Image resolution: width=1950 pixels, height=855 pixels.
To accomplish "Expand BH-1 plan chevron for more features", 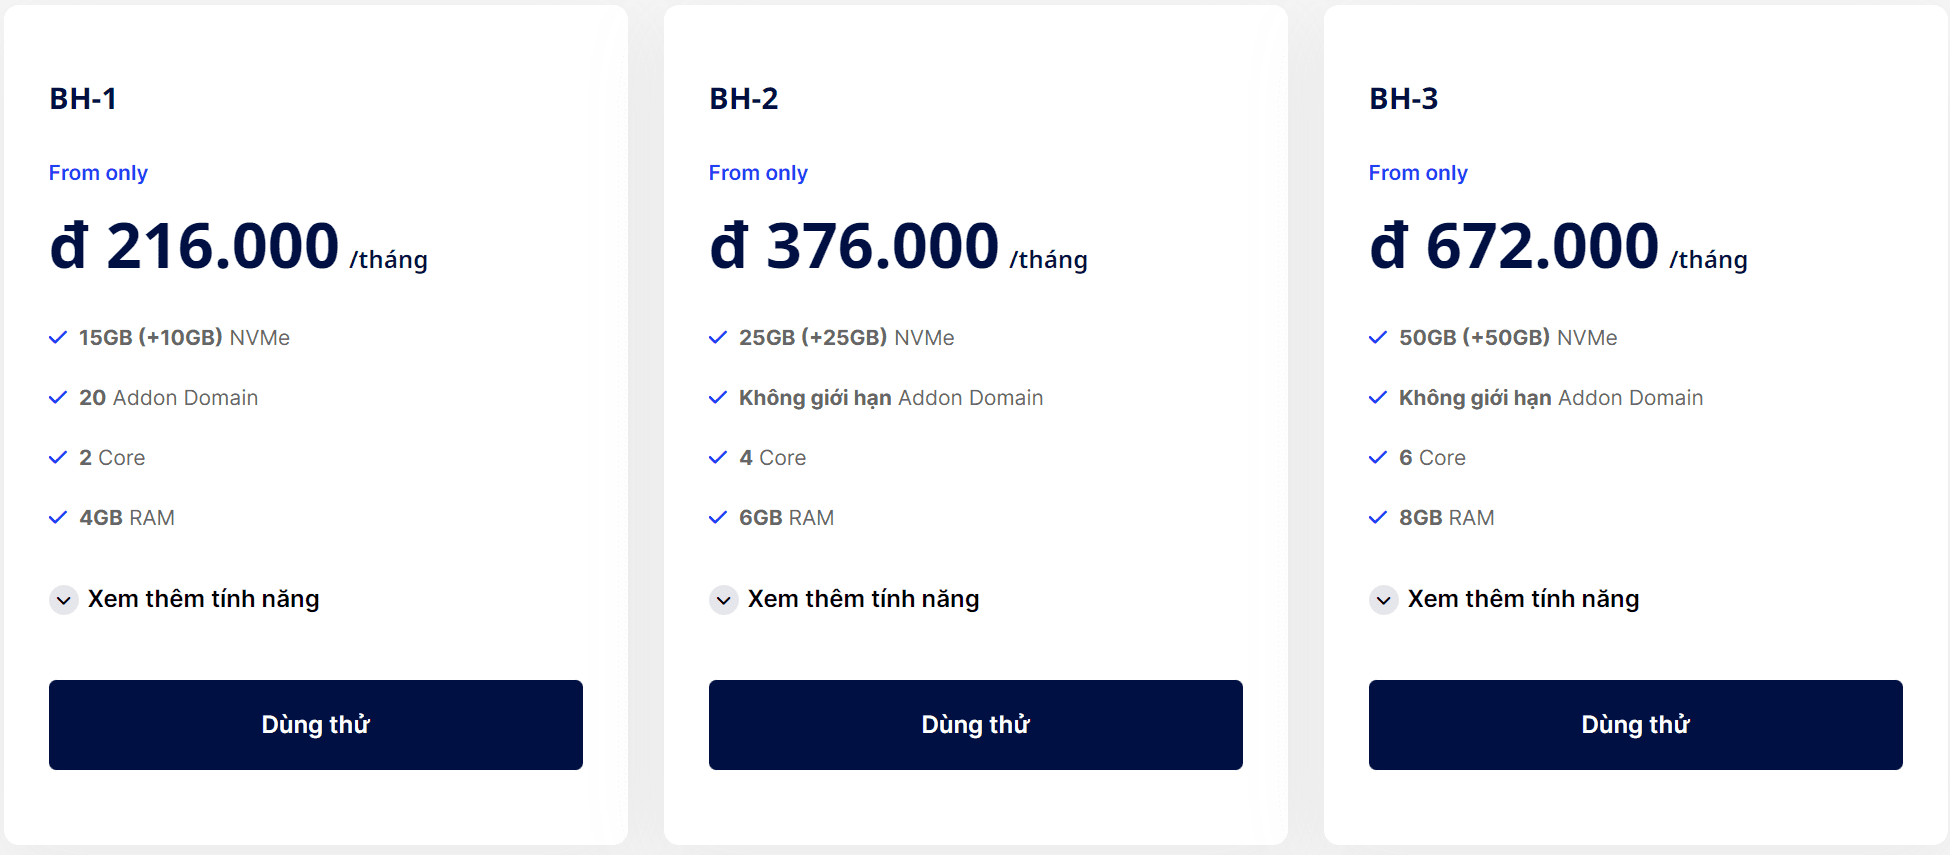I will click(64, 600).
